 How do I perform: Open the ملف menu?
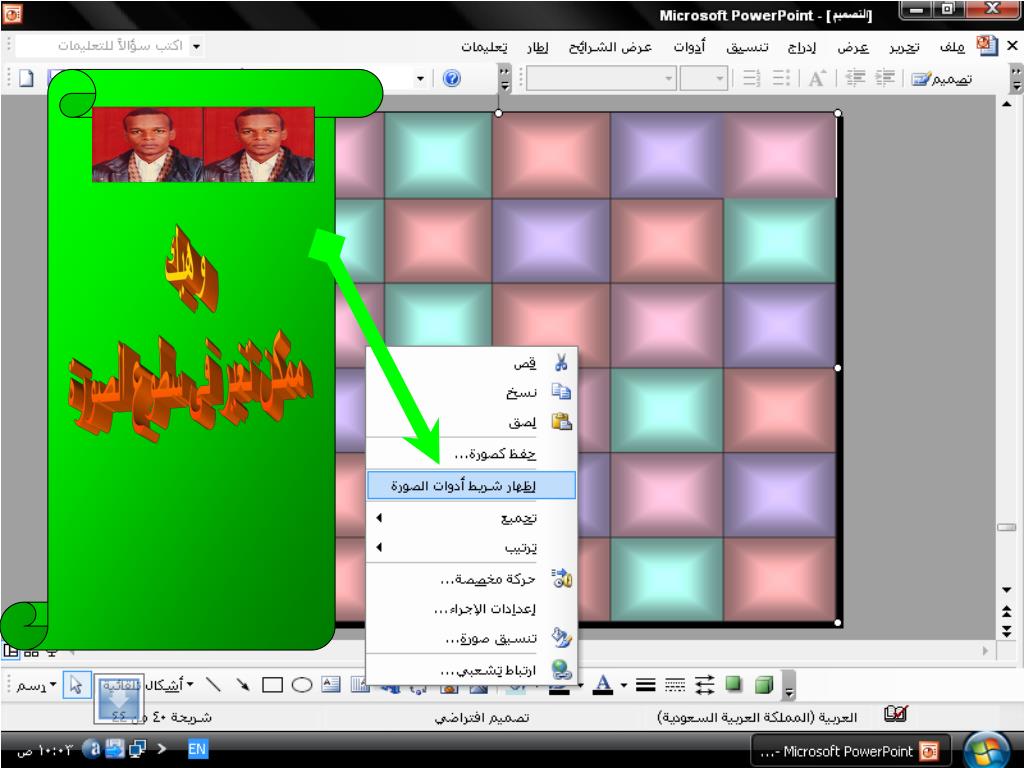tap(952, 47)
